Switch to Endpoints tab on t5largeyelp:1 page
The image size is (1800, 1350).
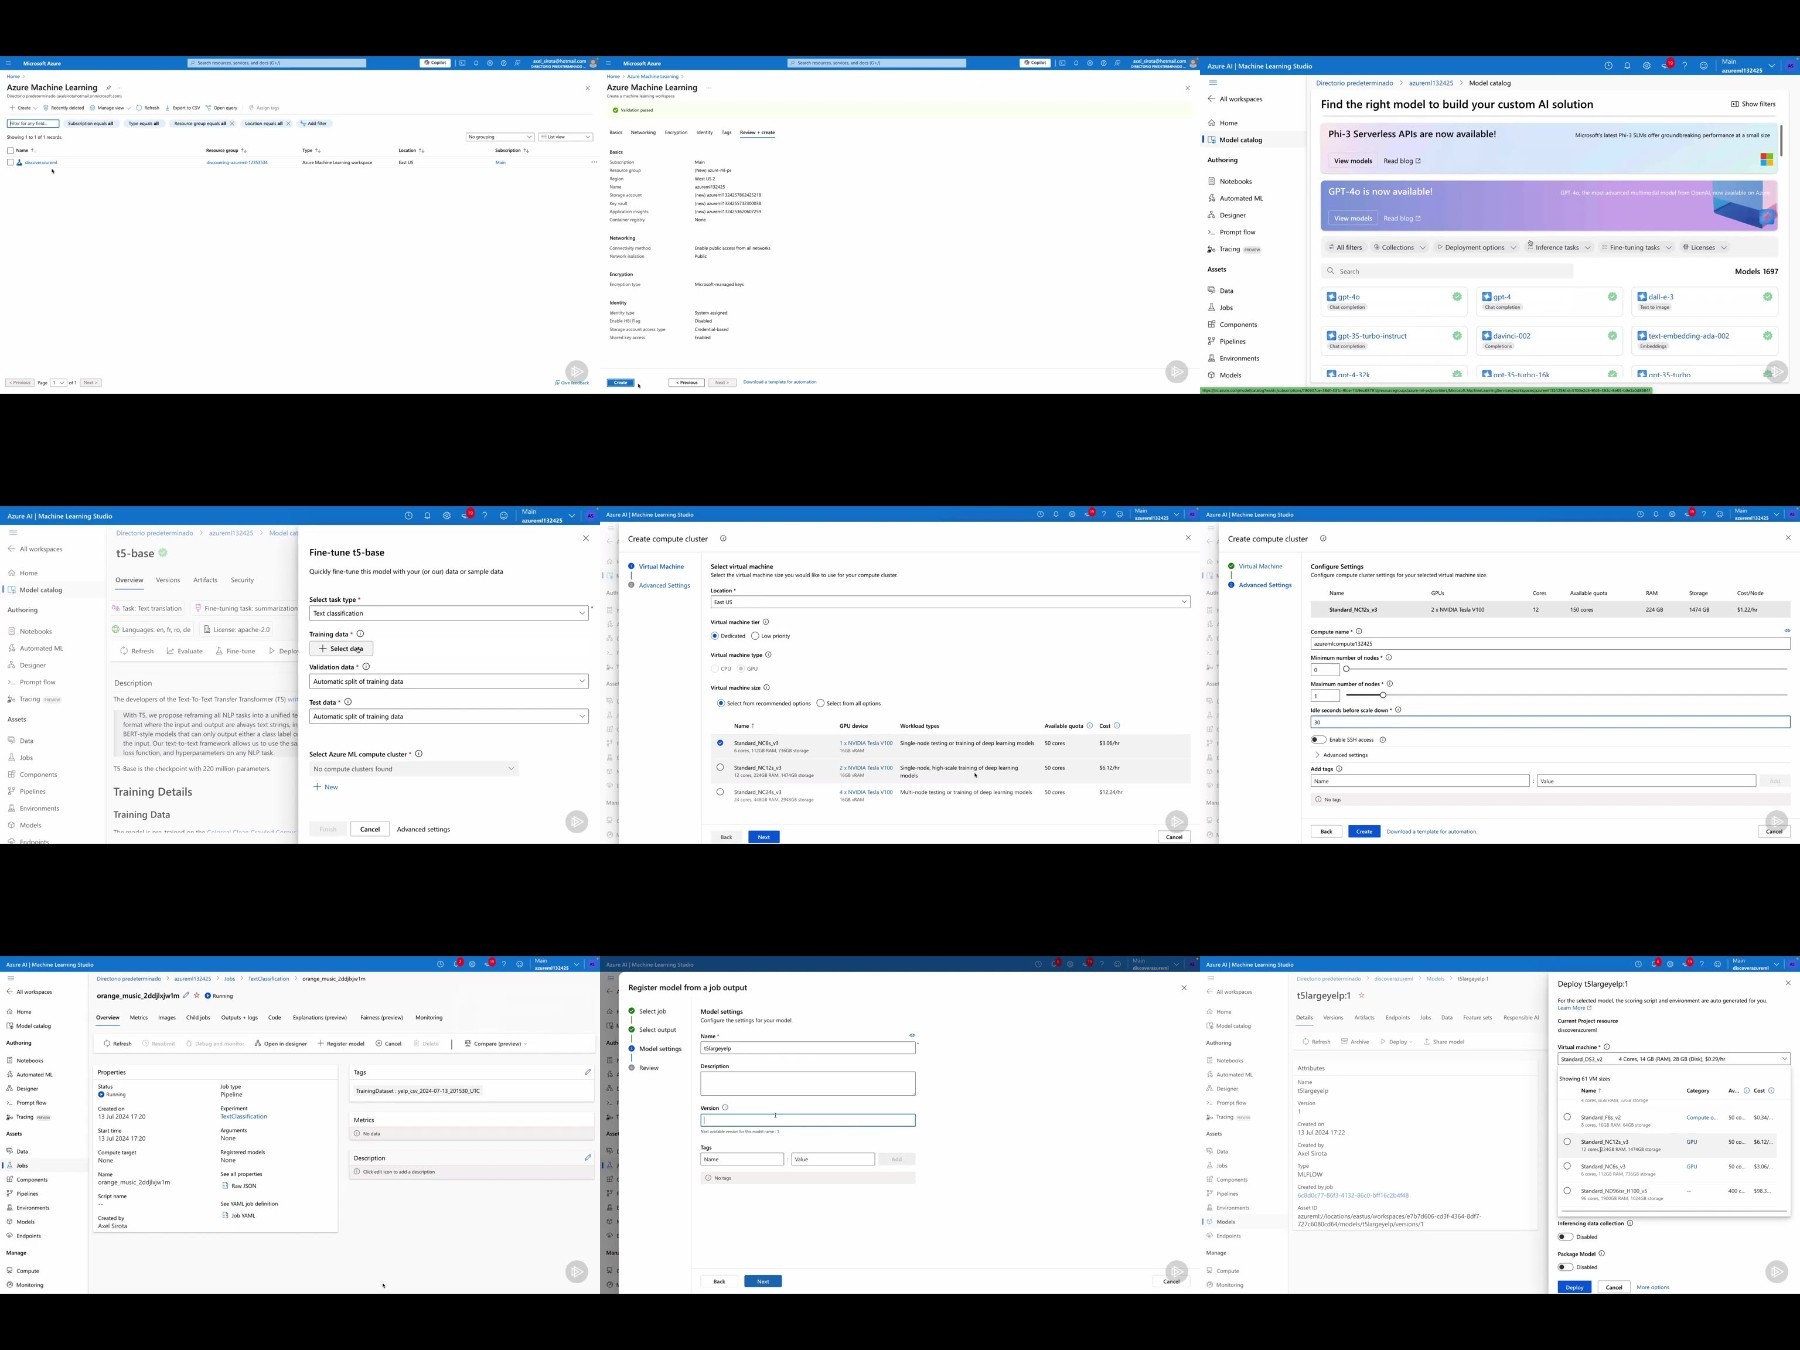[x=1397, y=1017]
